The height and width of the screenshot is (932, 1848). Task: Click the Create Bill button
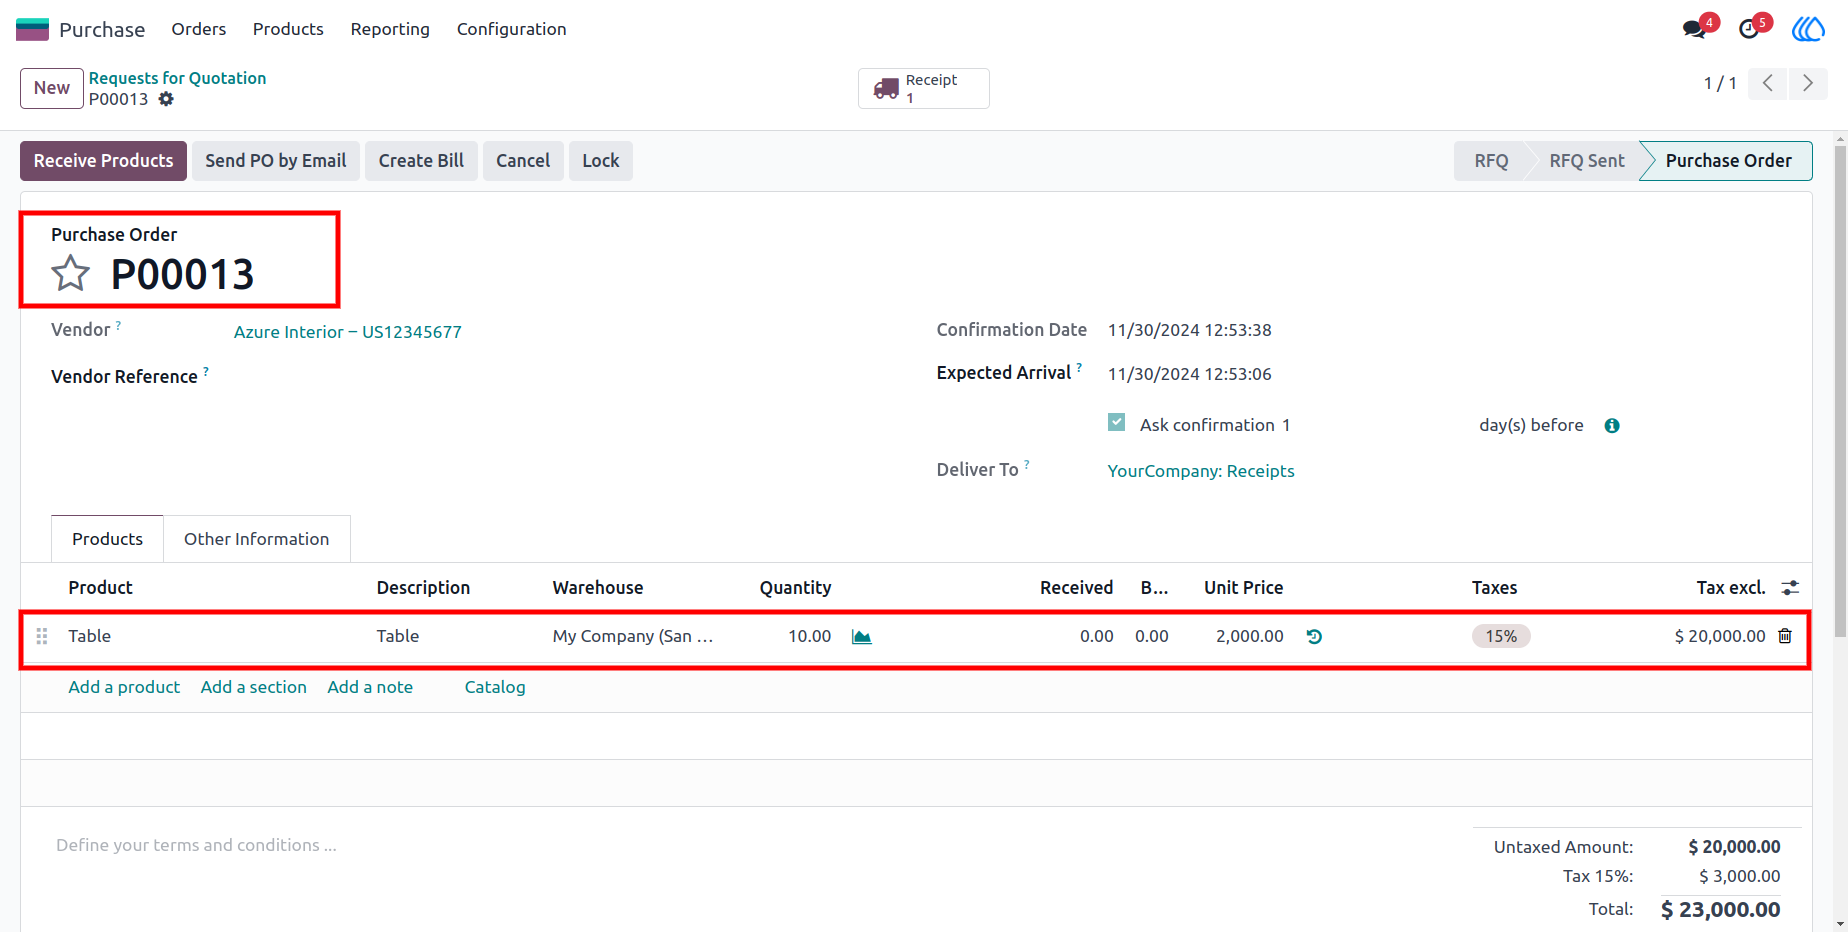[x=421, y=161]
